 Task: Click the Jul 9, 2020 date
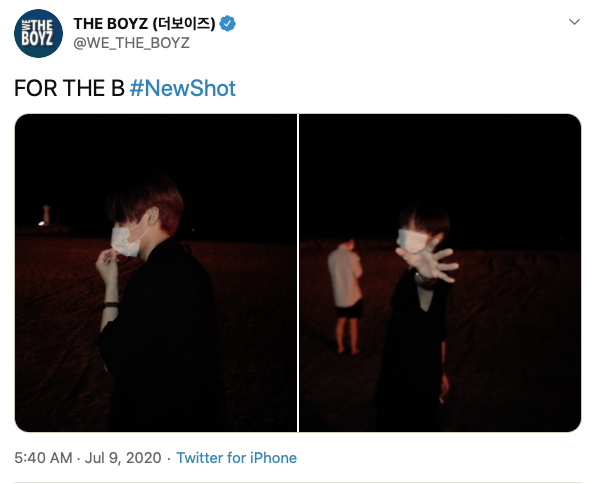coord(123,458)
